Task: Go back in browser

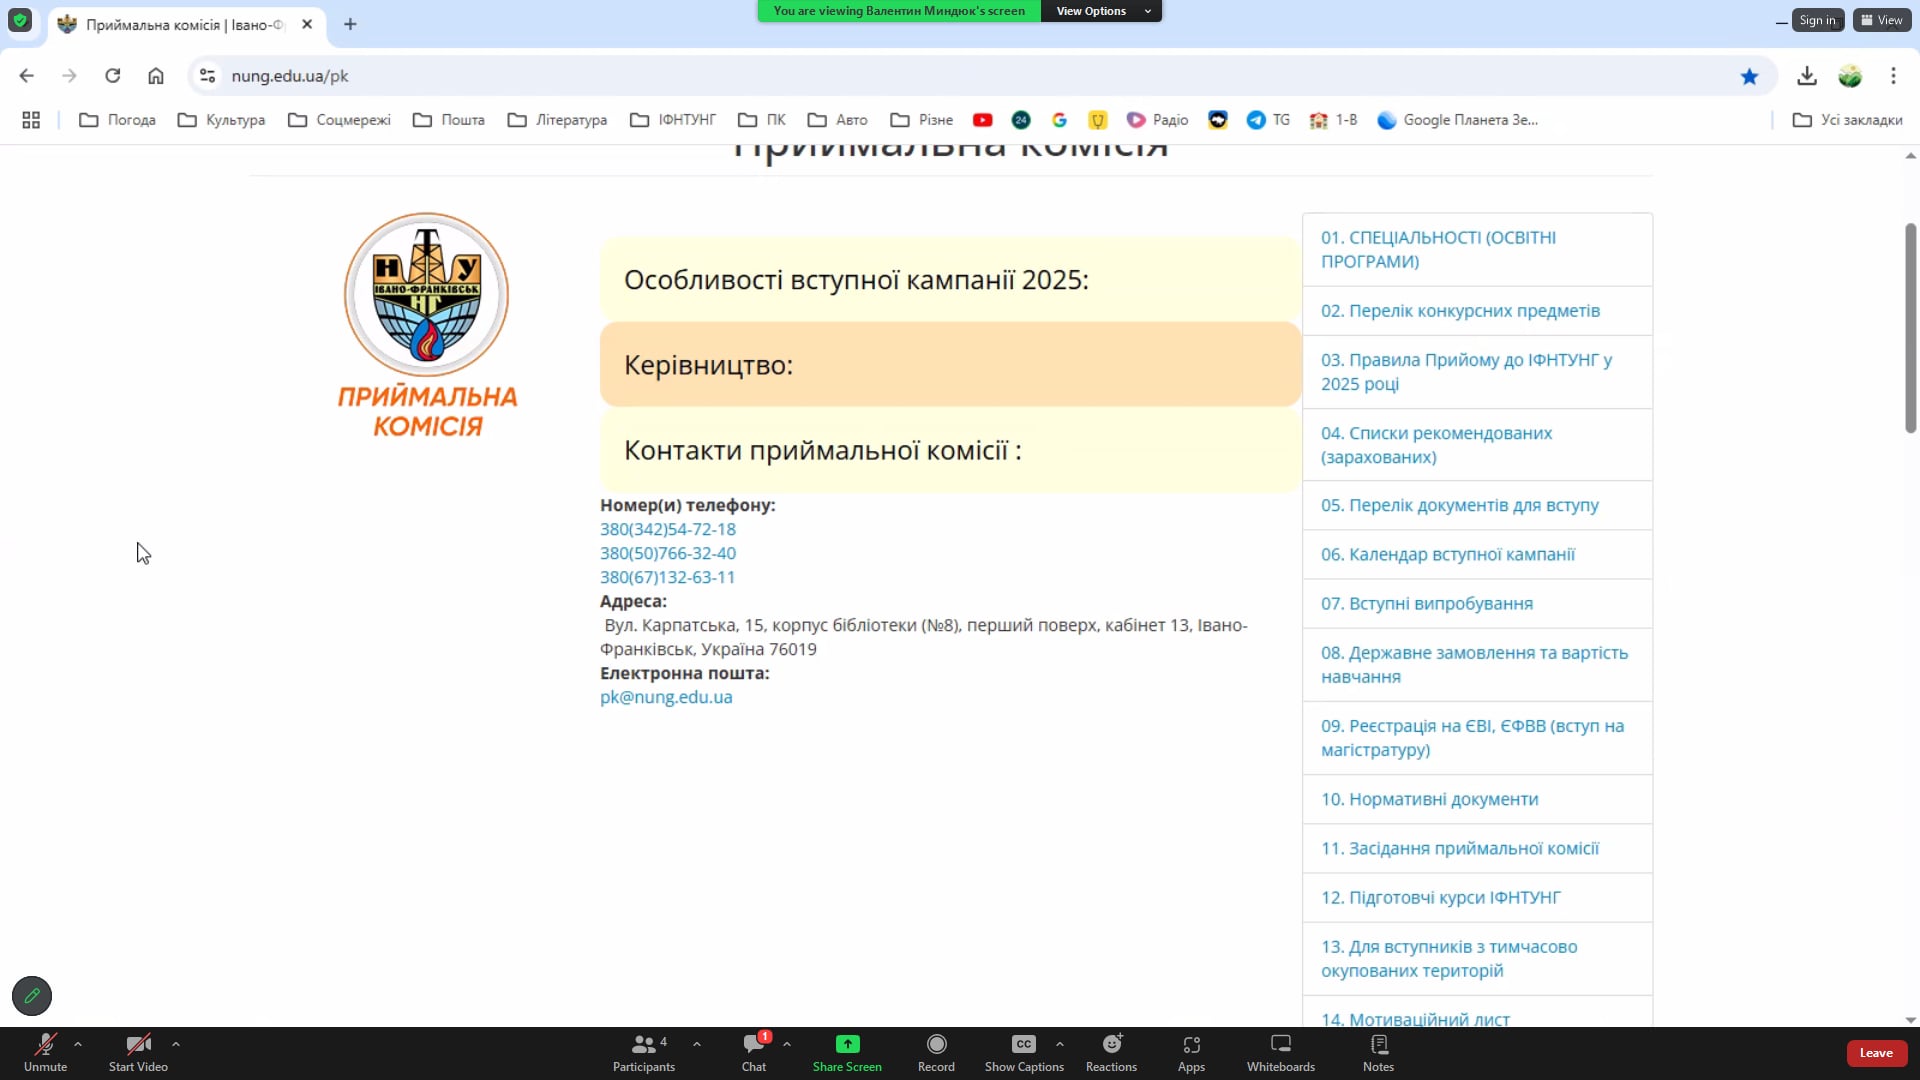Action: [x=27, y=76]
